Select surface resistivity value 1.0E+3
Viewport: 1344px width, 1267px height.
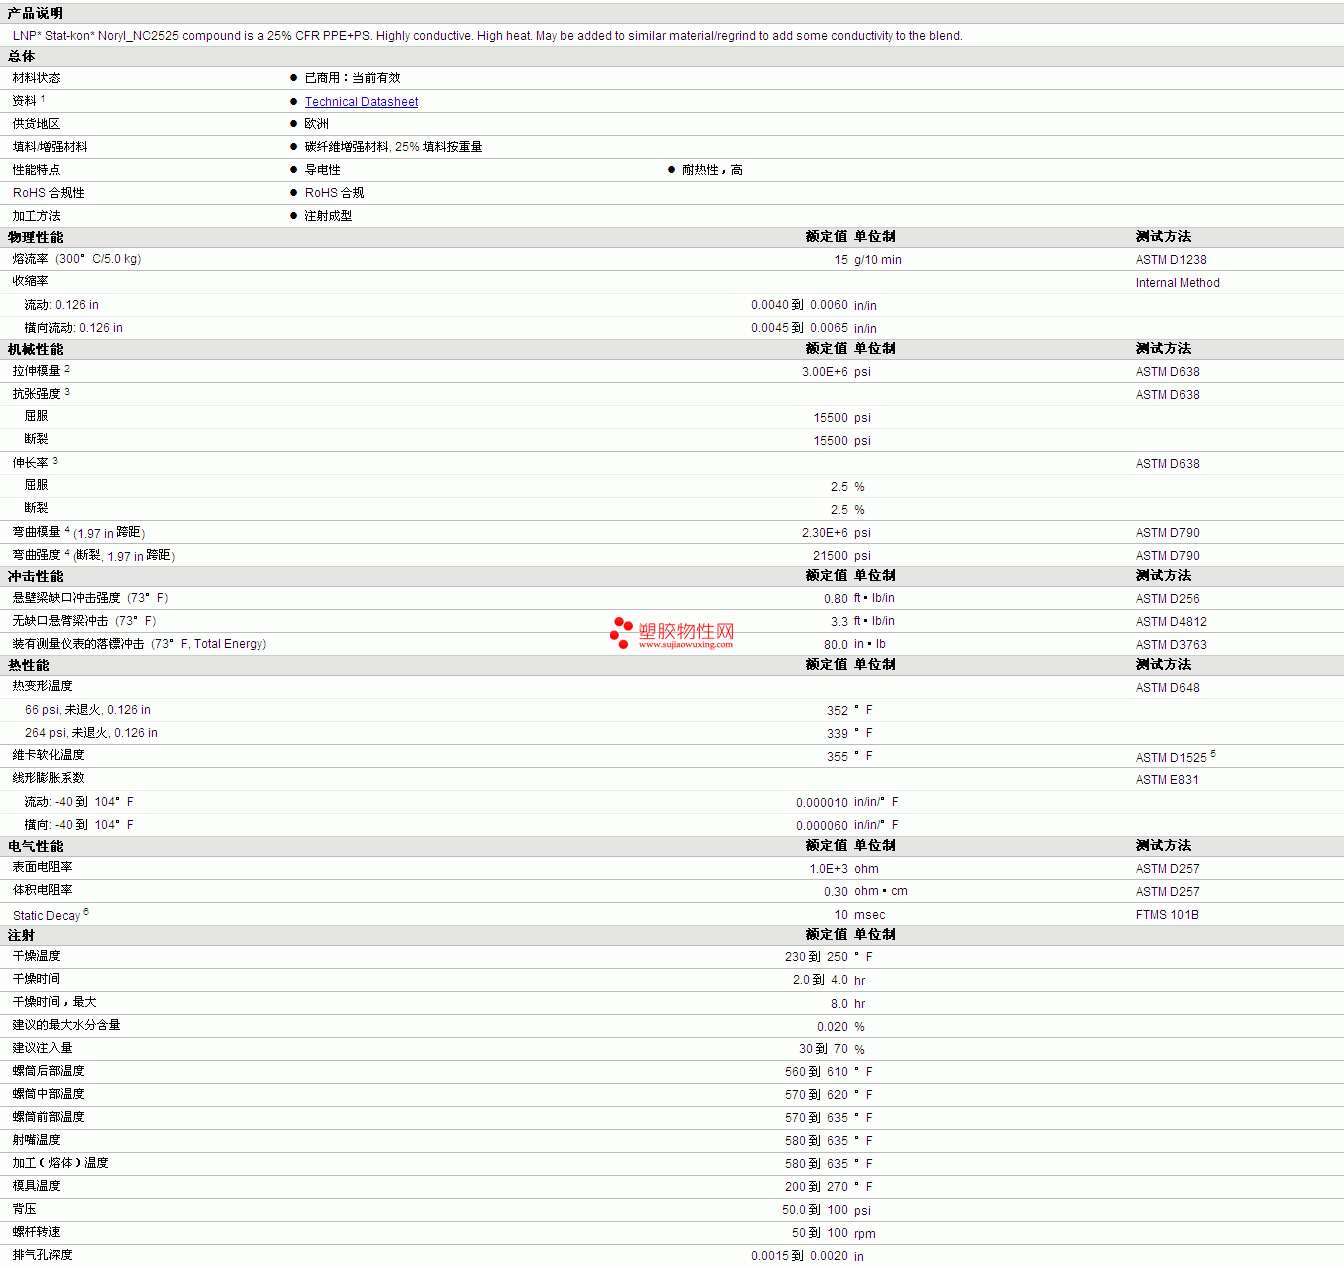829,869
